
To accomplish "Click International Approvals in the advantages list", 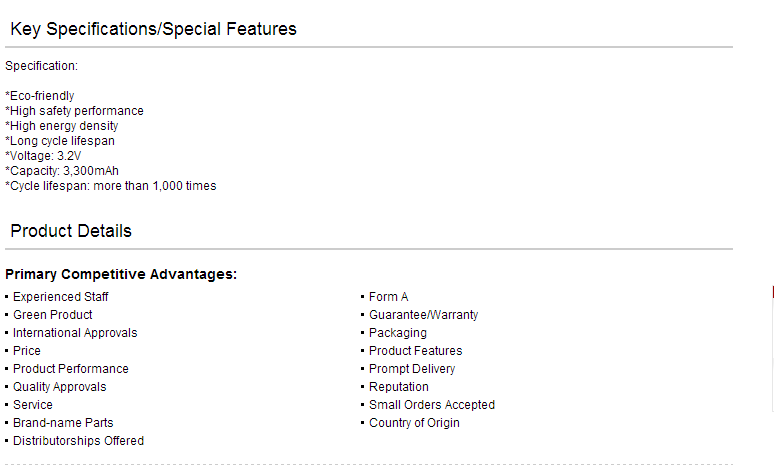I will [75, 333].
